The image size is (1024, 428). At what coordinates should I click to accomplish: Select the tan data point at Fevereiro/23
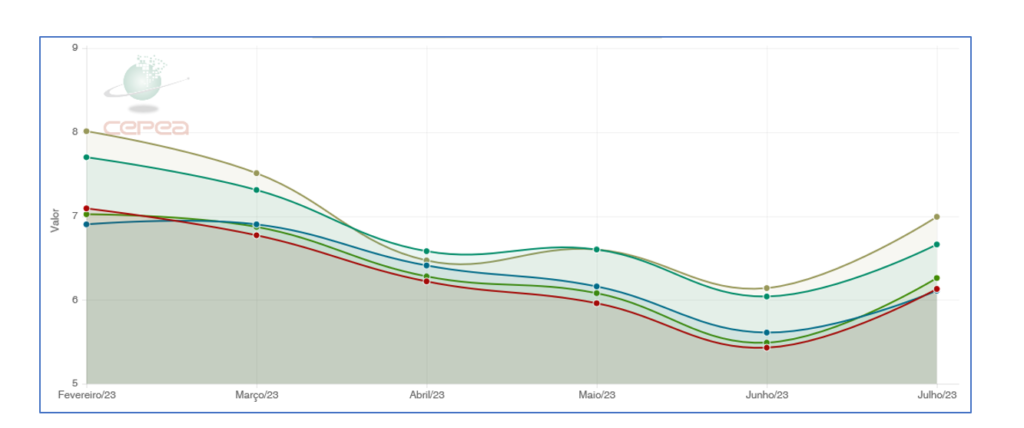point(87,131)
